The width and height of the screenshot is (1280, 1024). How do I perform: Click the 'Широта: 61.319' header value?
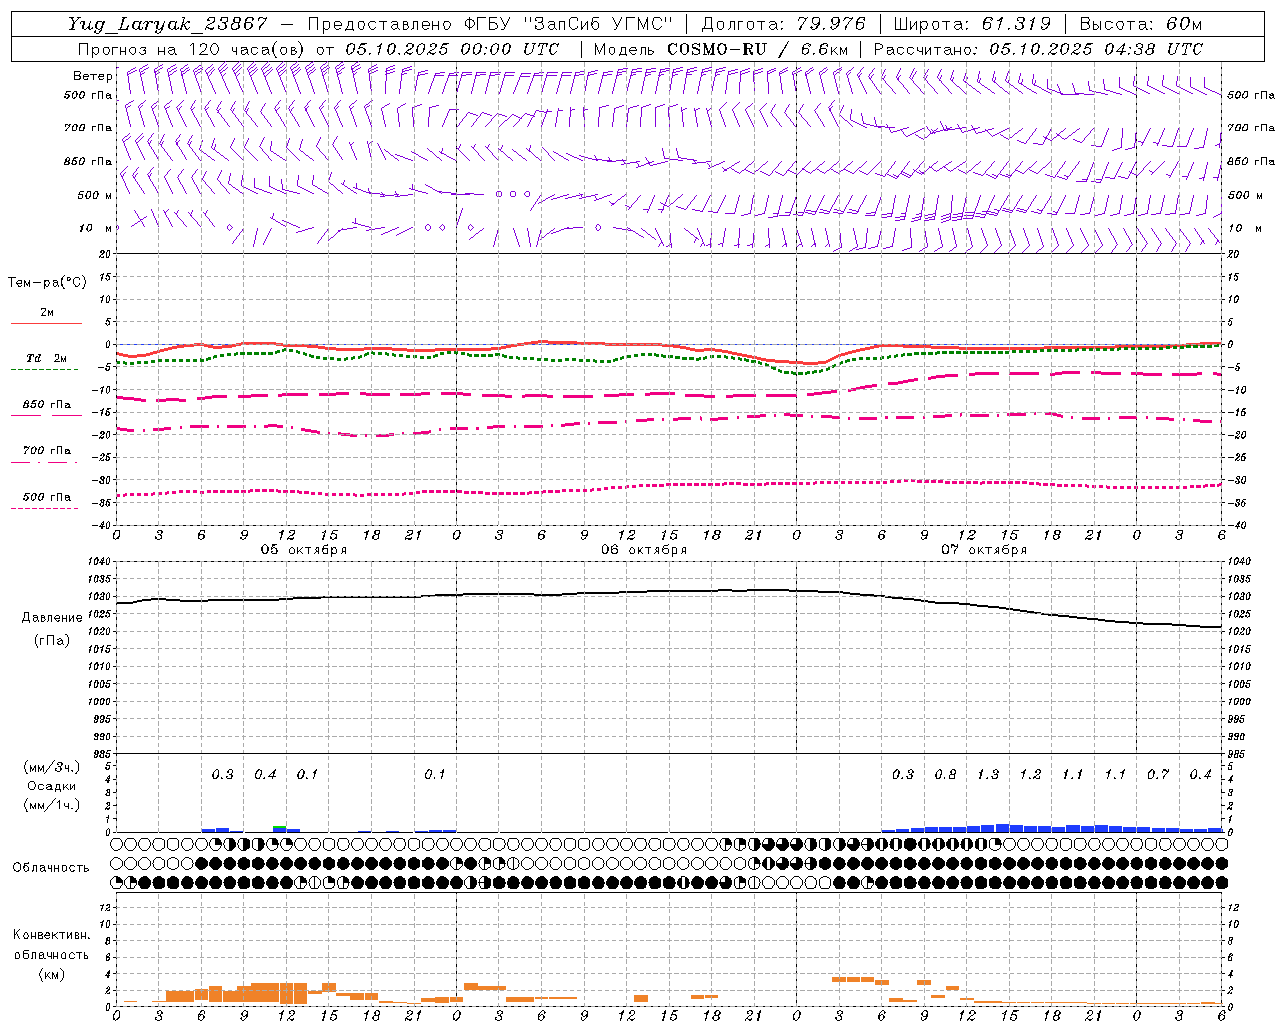(972, 24)
